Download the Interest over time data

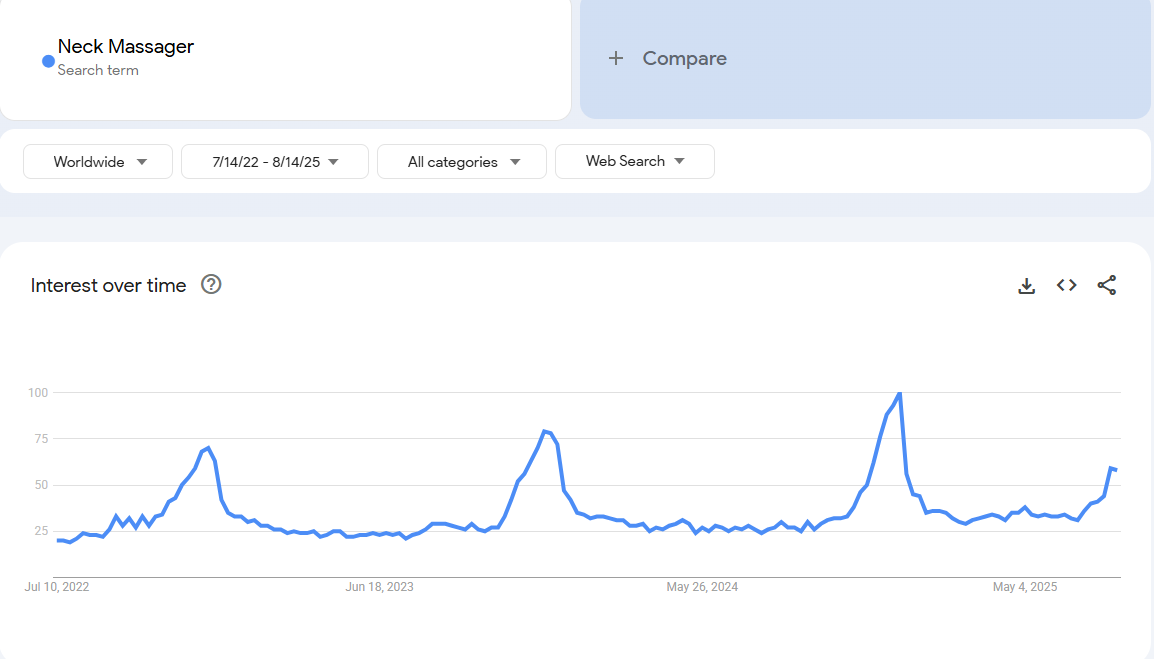coord(1026,286)
